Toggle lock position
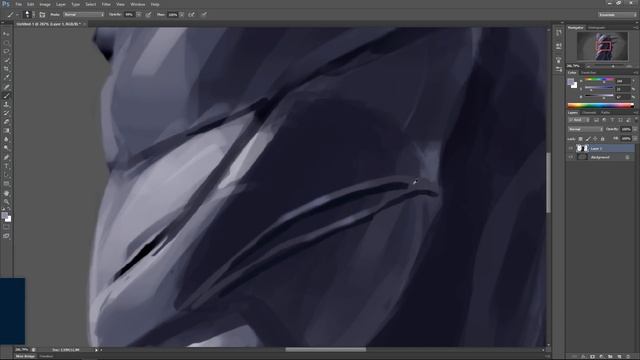This screenshot has width=640, height=360. click(595, 139)
